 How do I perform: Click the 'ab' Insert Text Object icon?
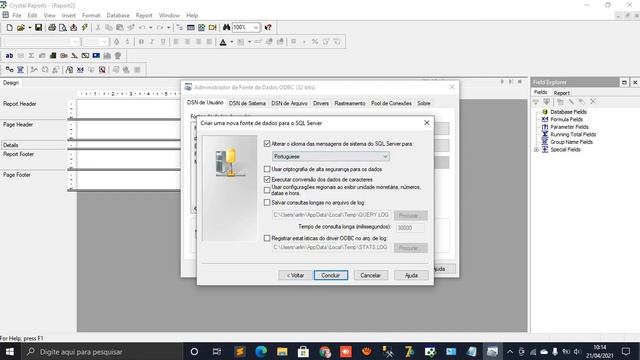pos(9,56)
